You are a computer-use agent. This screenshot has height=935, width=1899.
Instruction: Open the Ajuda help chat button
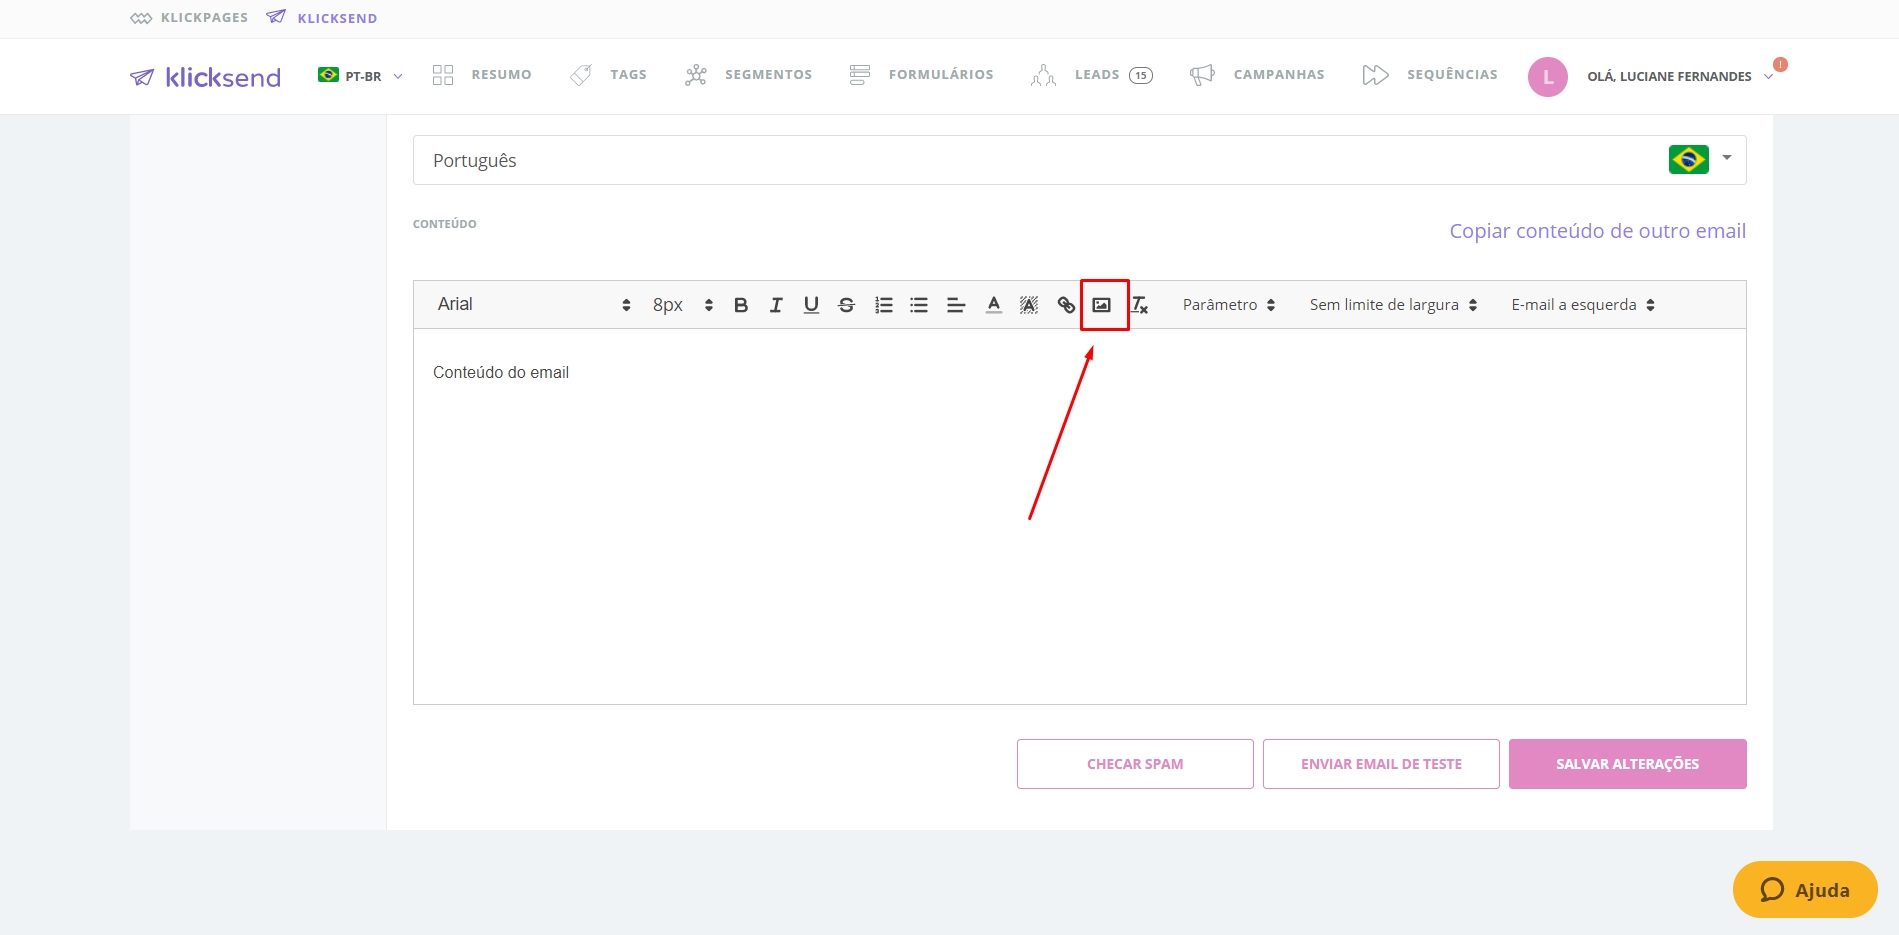[x=1805, y=889]
